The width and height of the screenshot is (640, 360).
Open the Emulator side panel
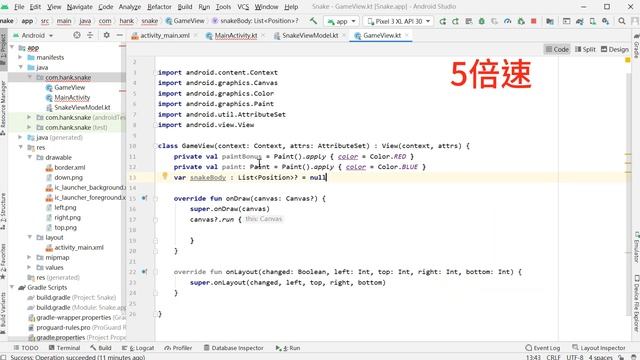point(636,247)
